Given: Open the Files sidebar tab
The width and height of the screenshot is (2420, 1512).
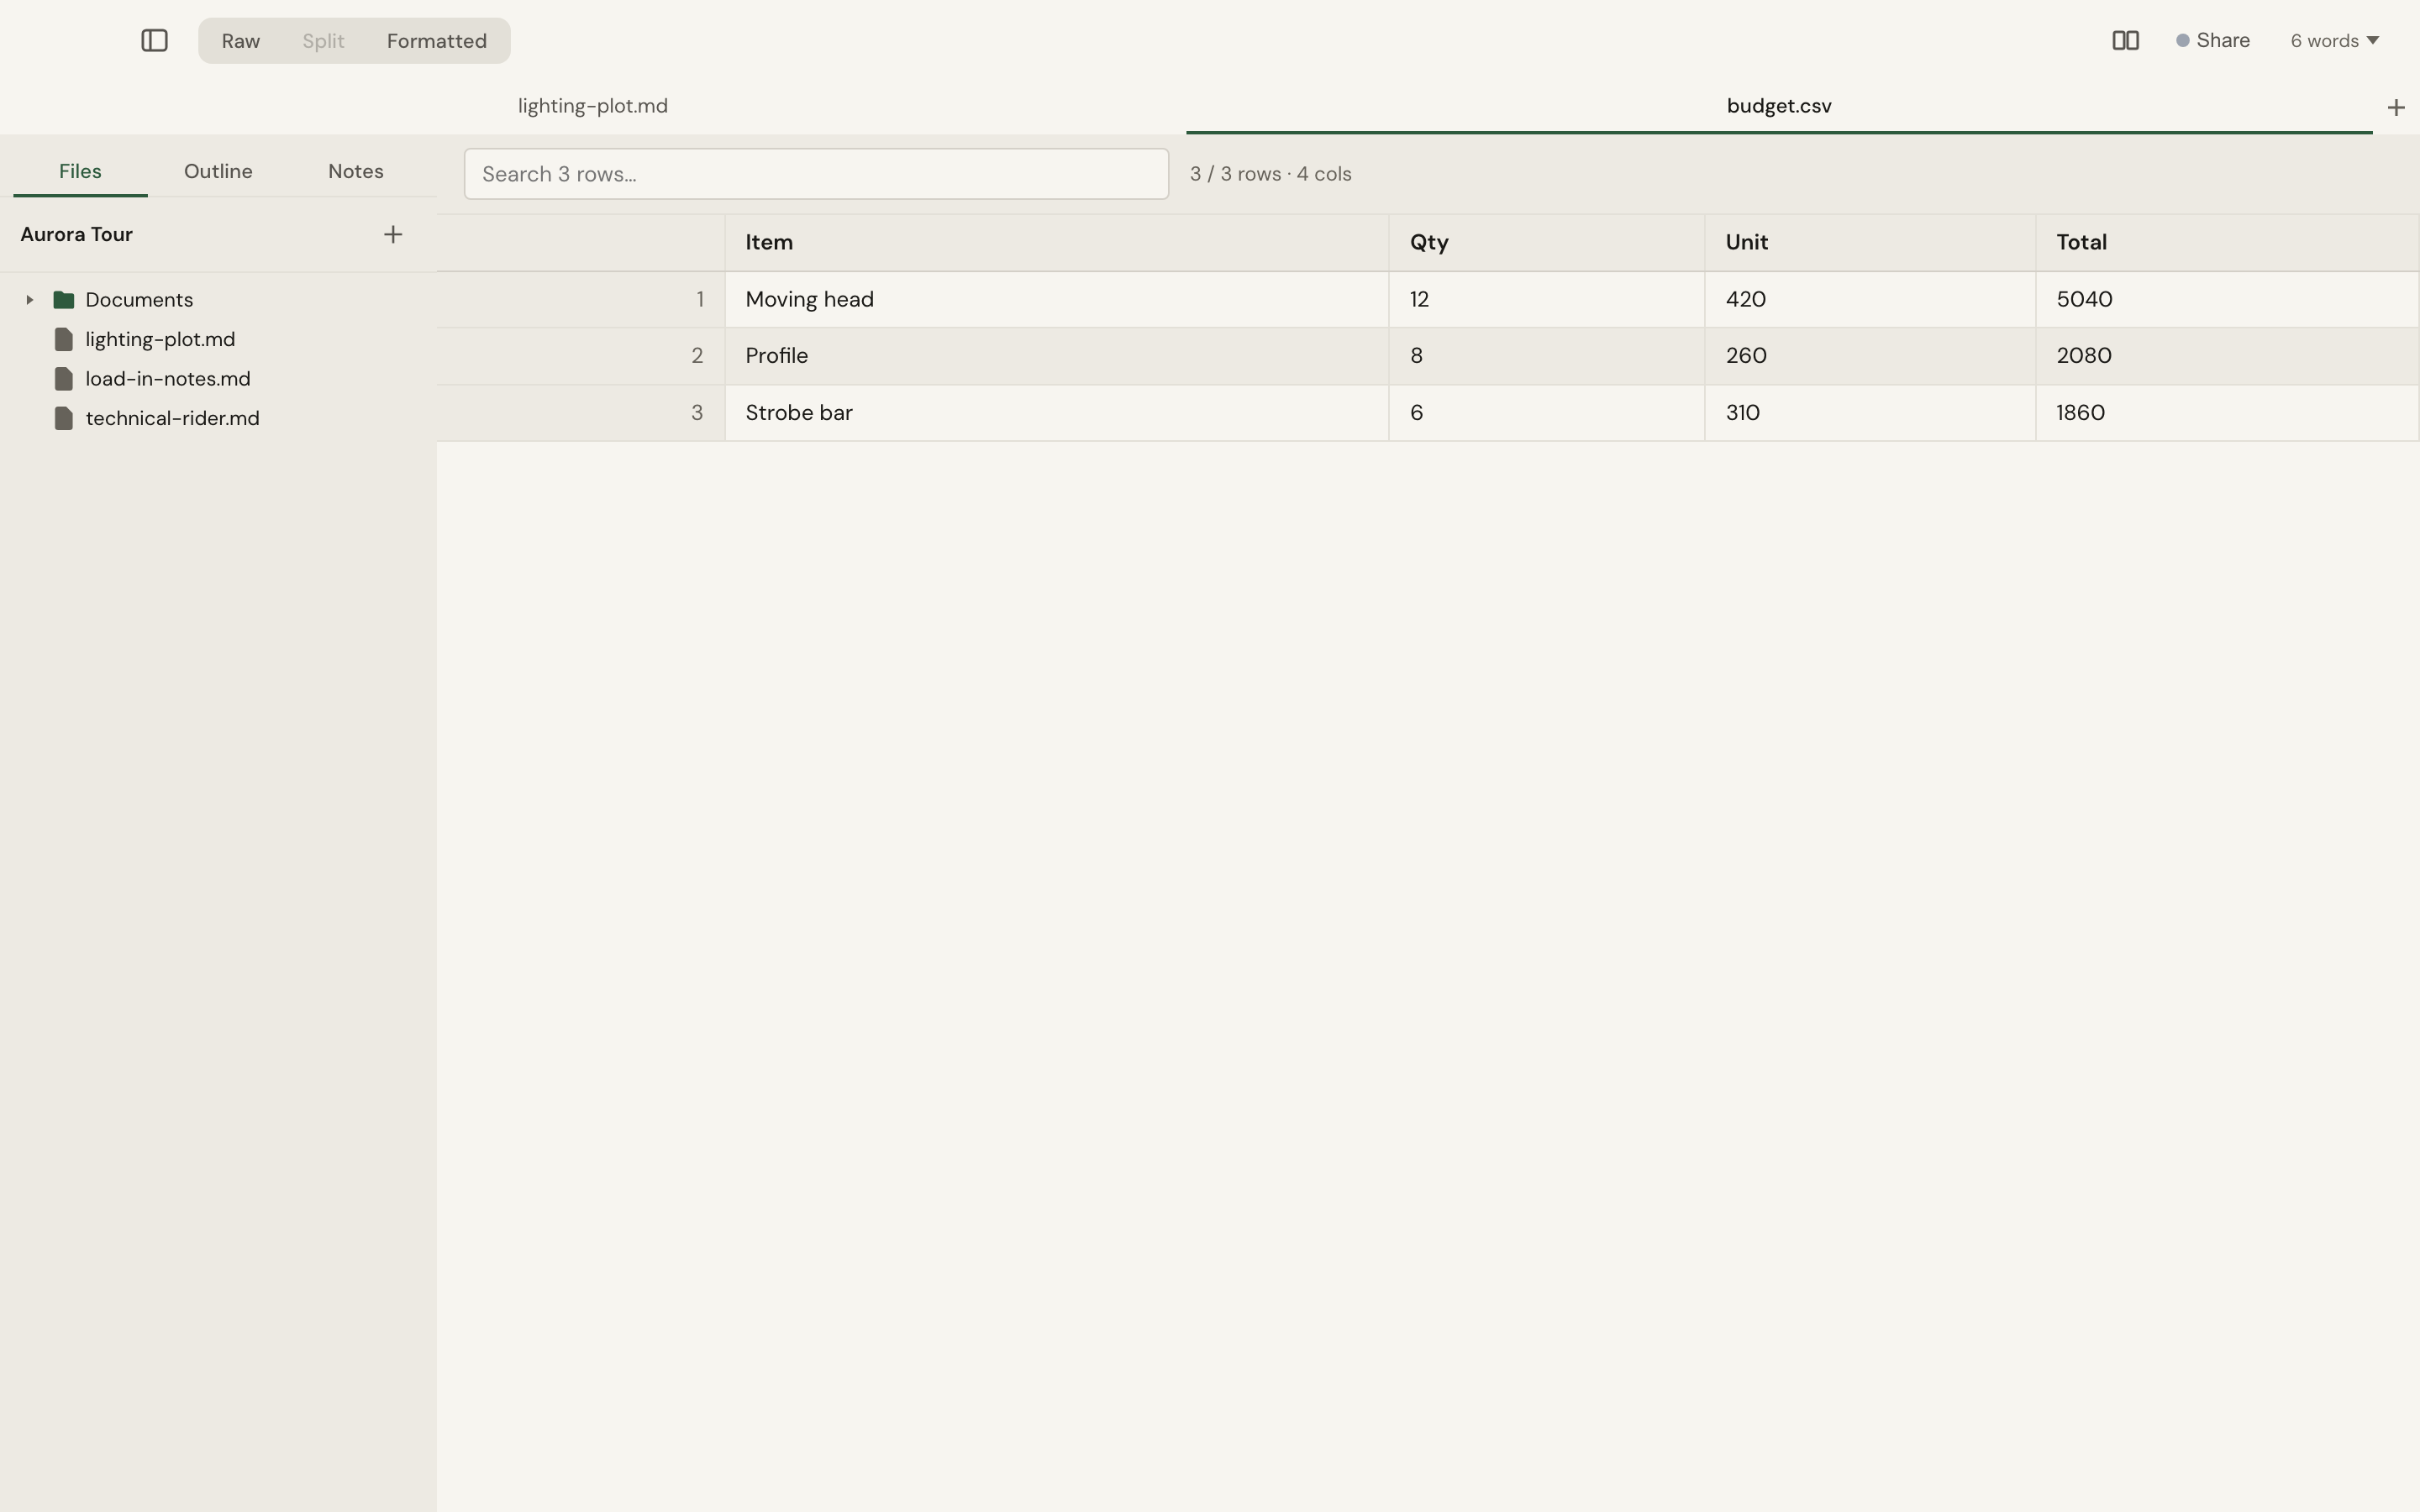Looking at the screenshot, I should point(80,171).
